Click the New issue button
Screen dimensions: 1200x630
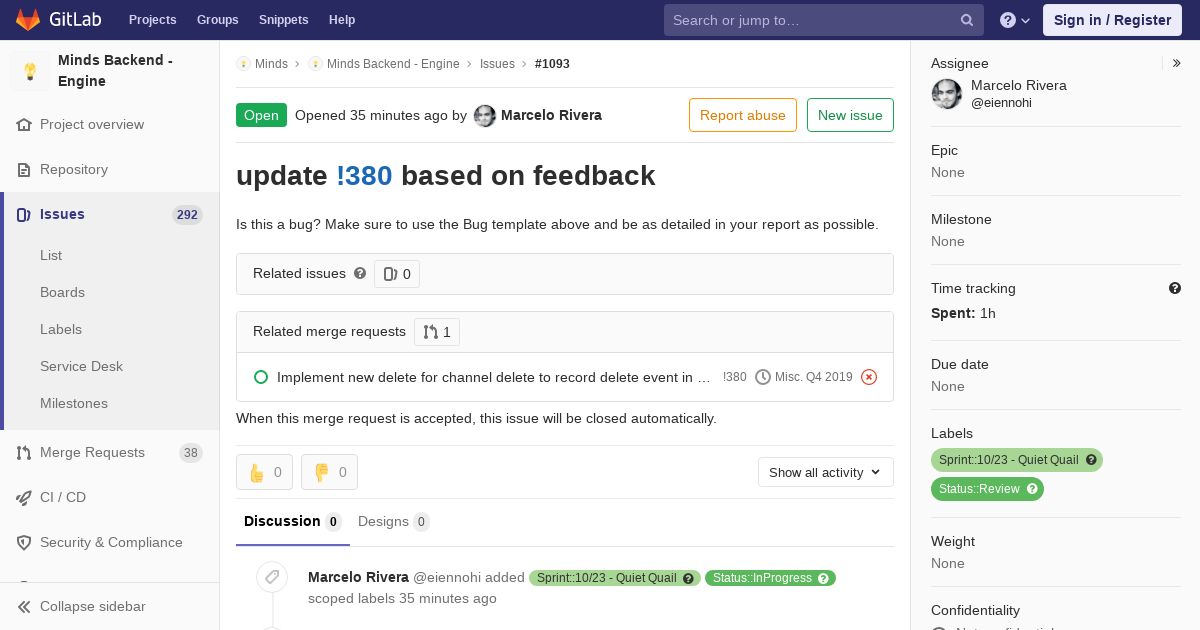coord(850,115)
